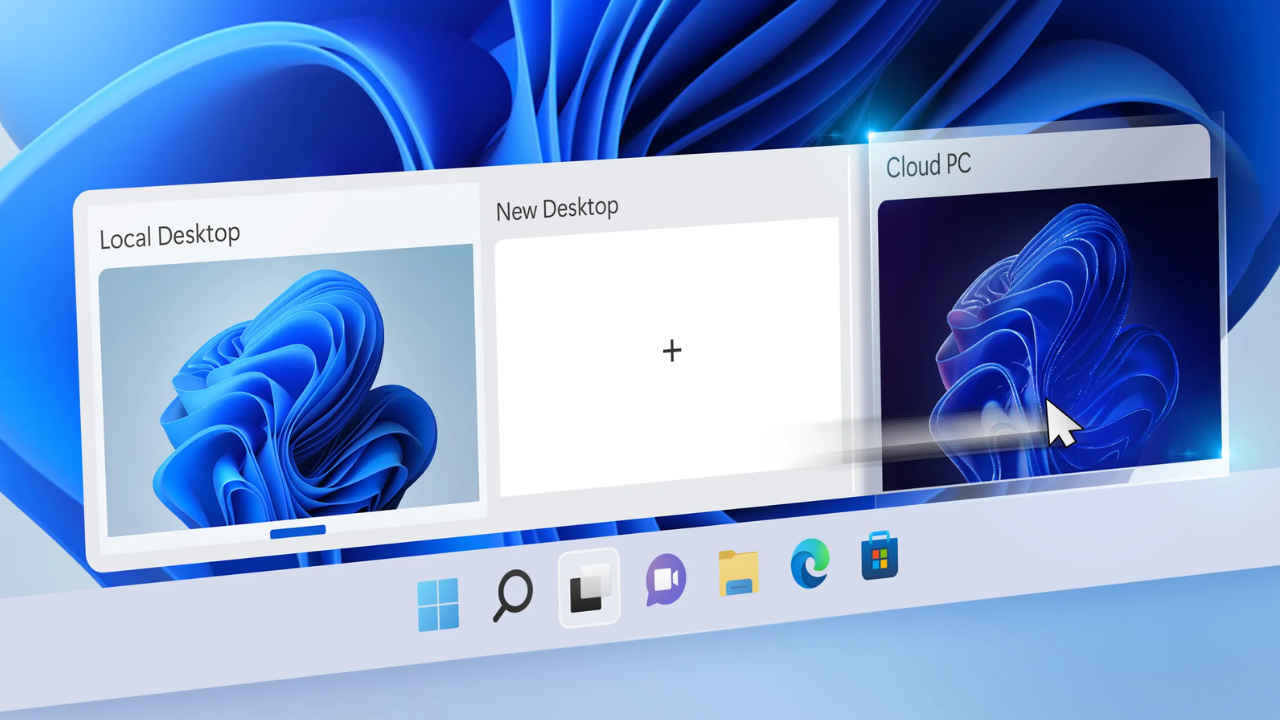
Task: Open the Windows Start menu
Action: [x=438, y=604]
